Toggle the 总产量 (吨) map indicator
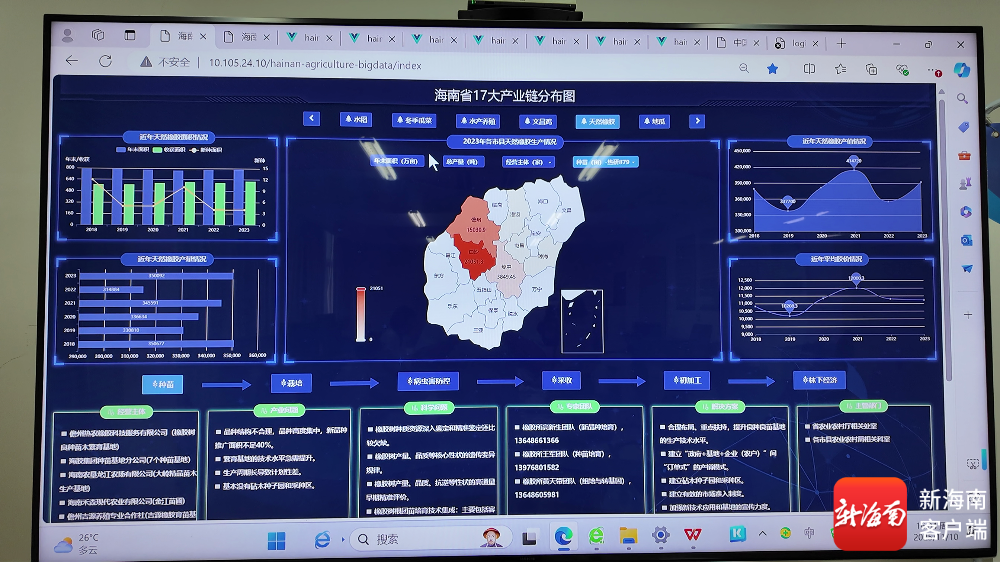This screenshot has height=562, width=1000. tap(461, 161)
